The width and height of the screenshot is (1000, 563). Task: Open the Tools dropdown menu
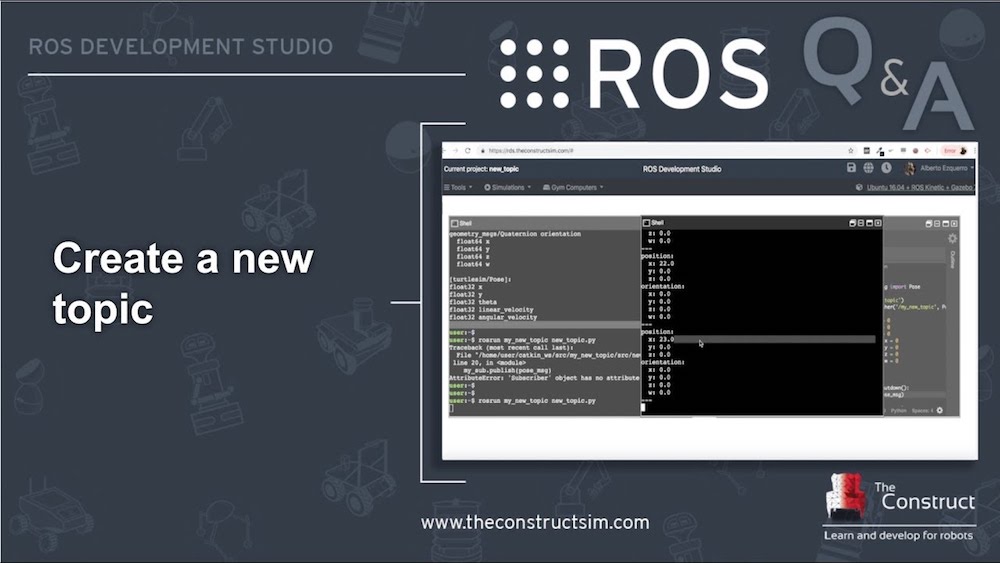458,187
